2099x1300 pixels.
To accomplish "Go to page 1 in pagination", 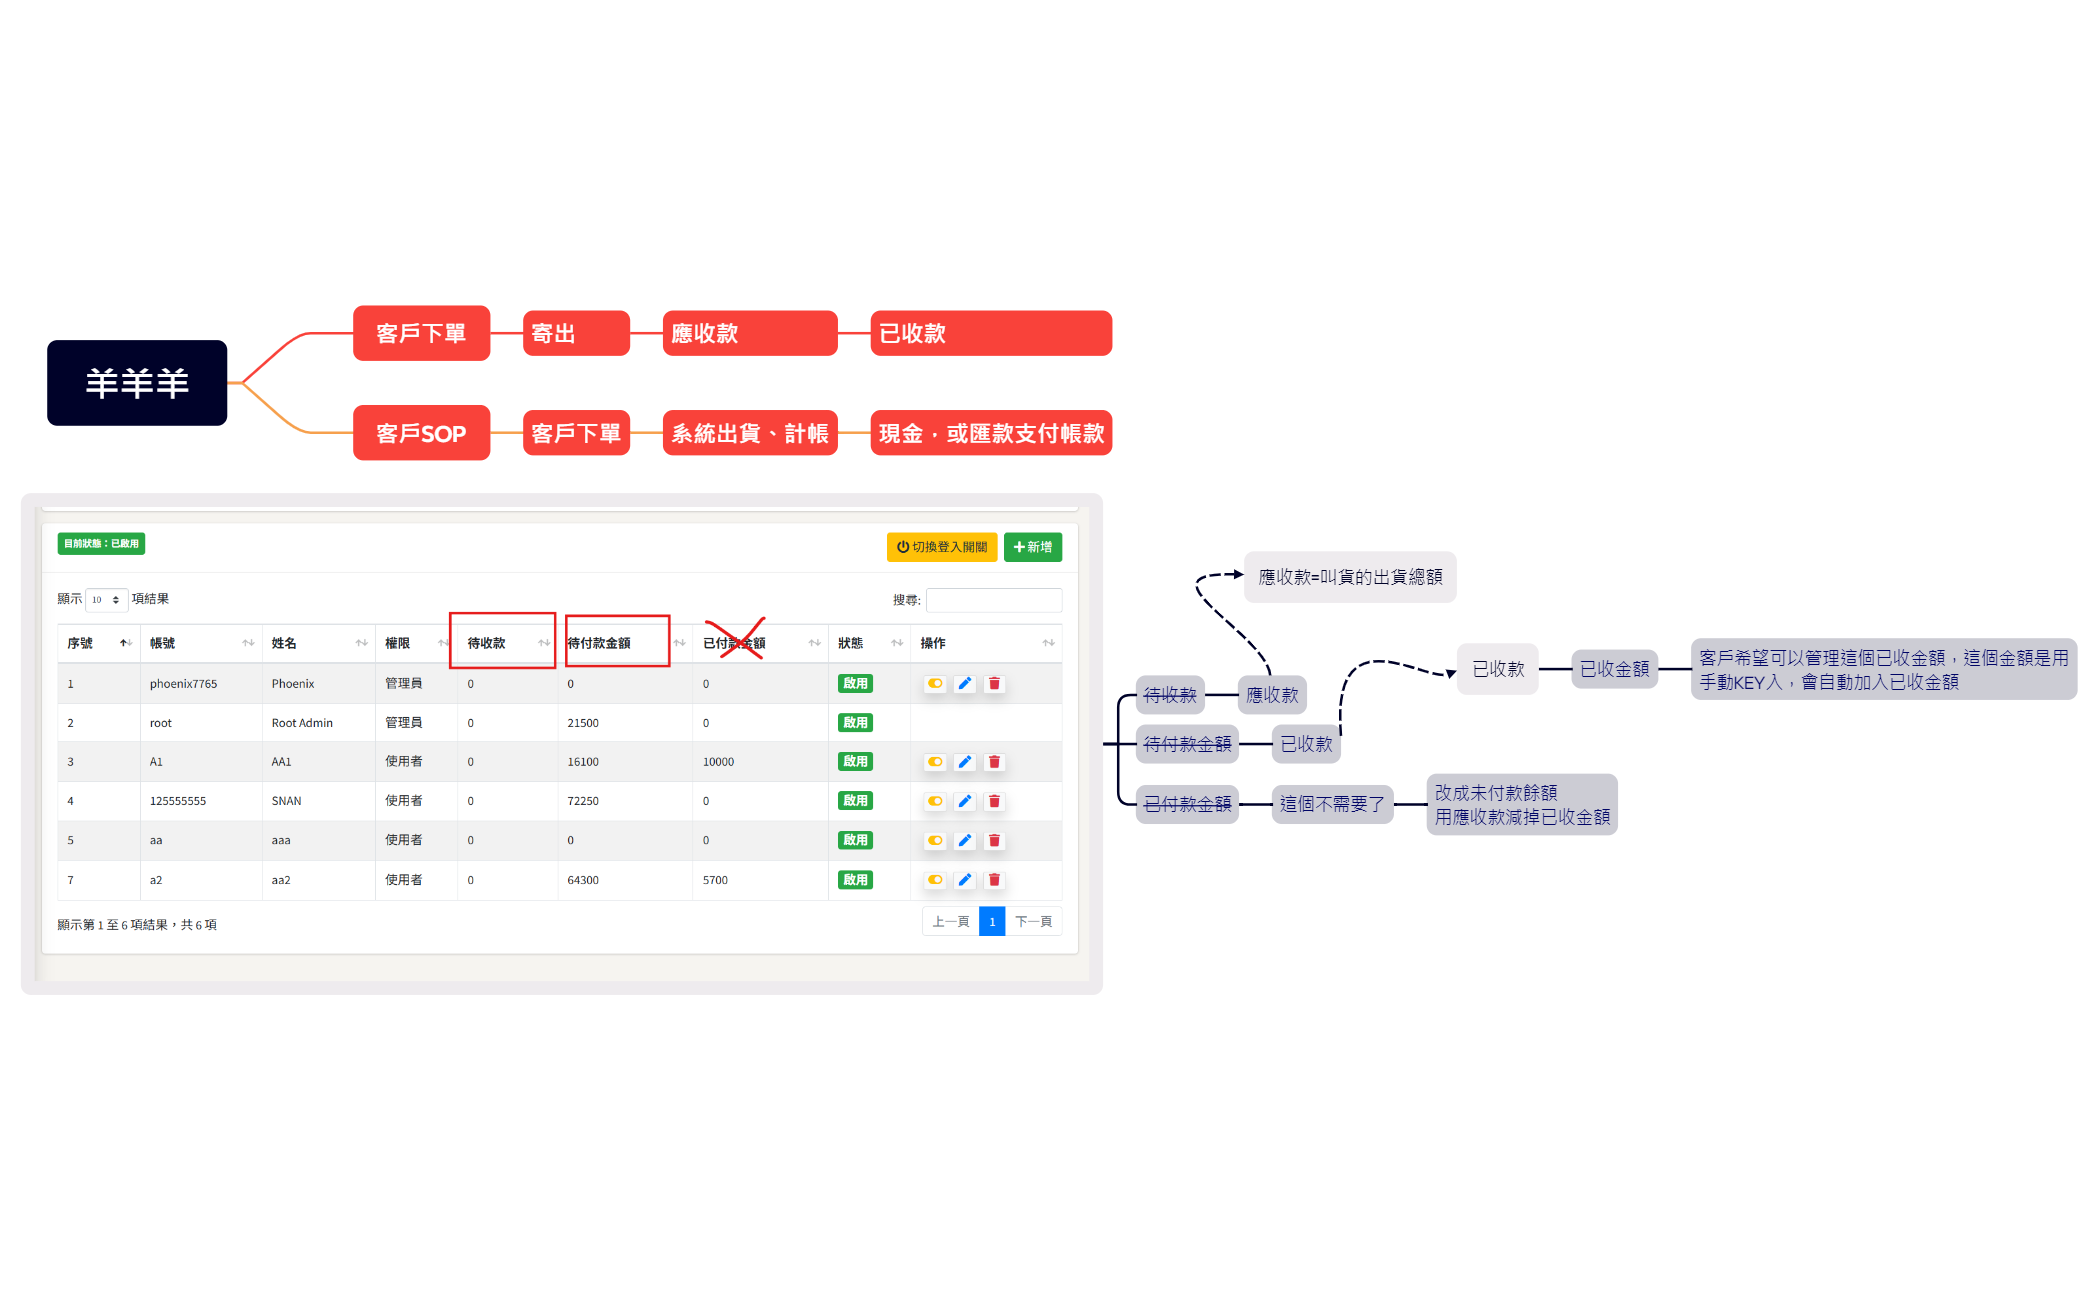I will [991, 922].
